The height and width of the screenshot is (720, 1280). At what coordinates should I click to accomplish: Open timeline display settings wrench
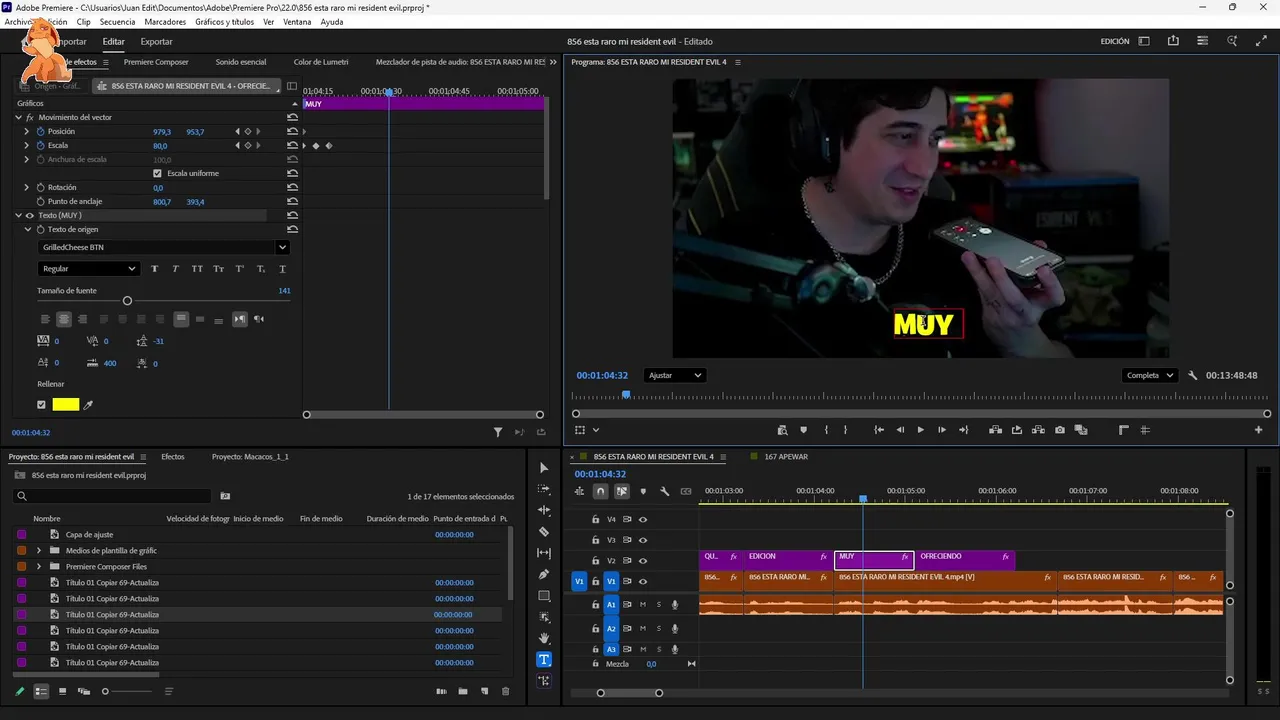(x=664, y=491)
